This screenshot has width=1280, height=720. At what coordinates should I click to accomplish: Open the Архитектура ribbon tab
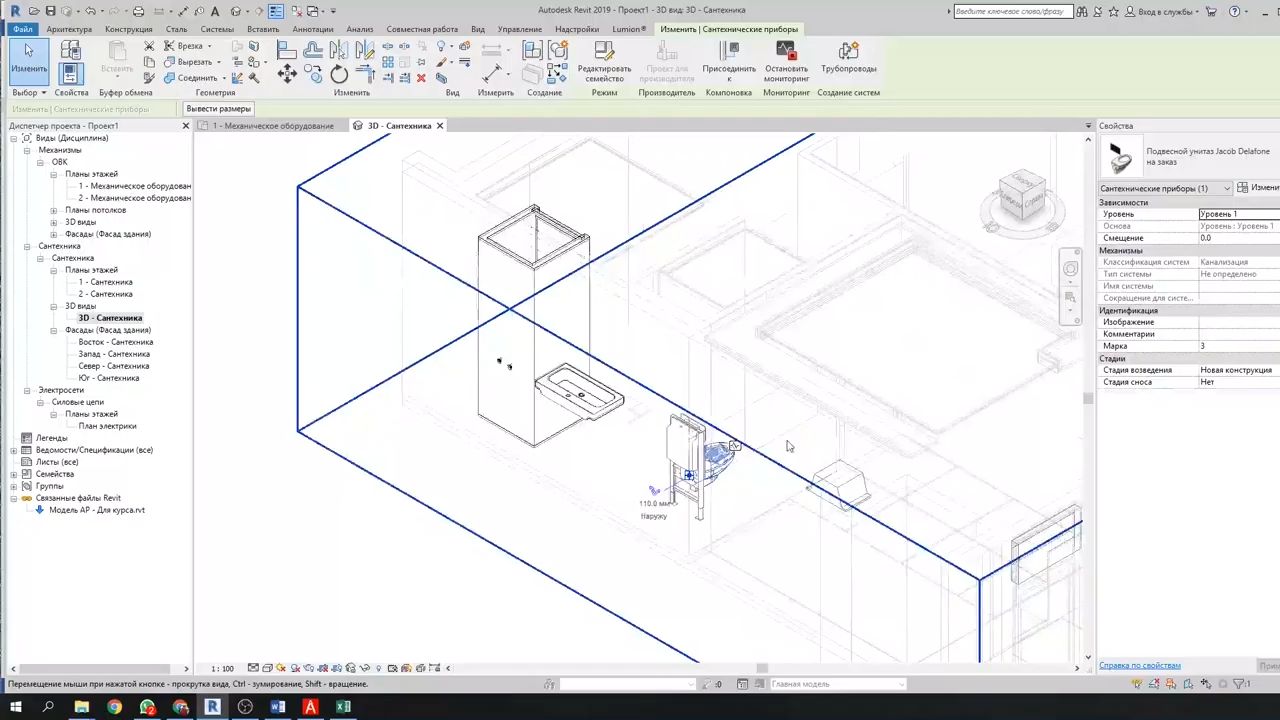(69, 29)
